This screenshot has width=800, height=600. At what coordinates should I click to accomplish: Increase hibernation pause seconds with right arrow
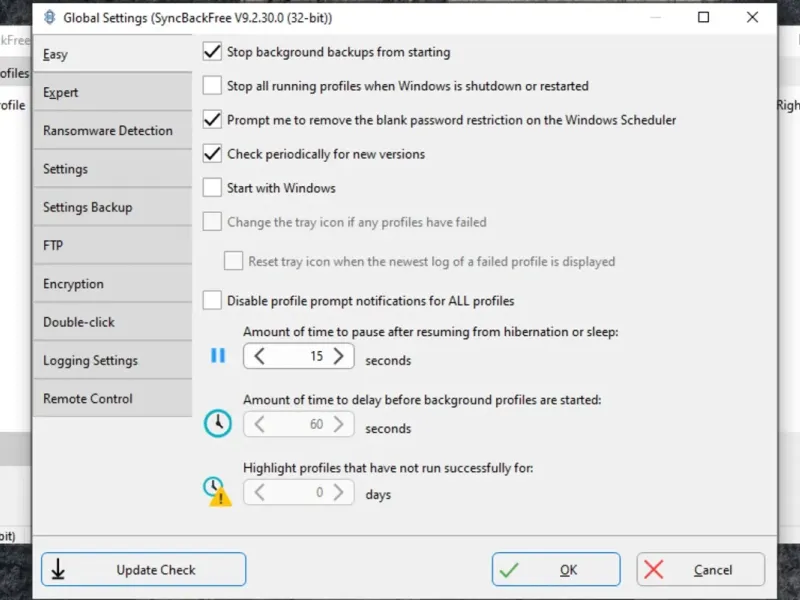(339, 356)
